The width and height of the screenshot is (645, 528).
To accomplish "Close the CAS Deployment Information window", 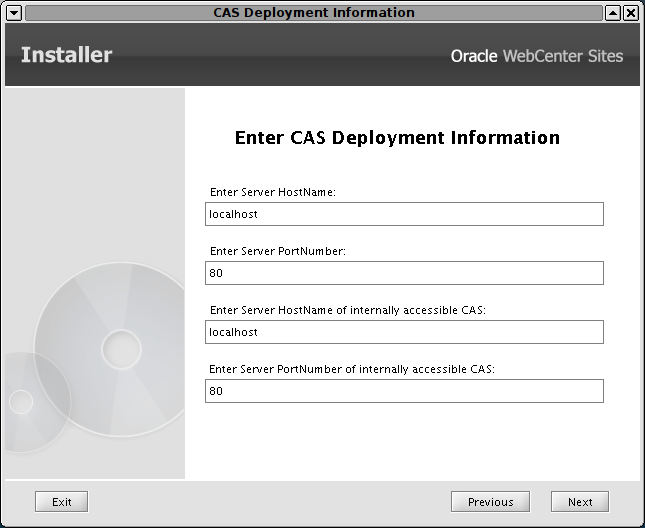I will point(630,13).
